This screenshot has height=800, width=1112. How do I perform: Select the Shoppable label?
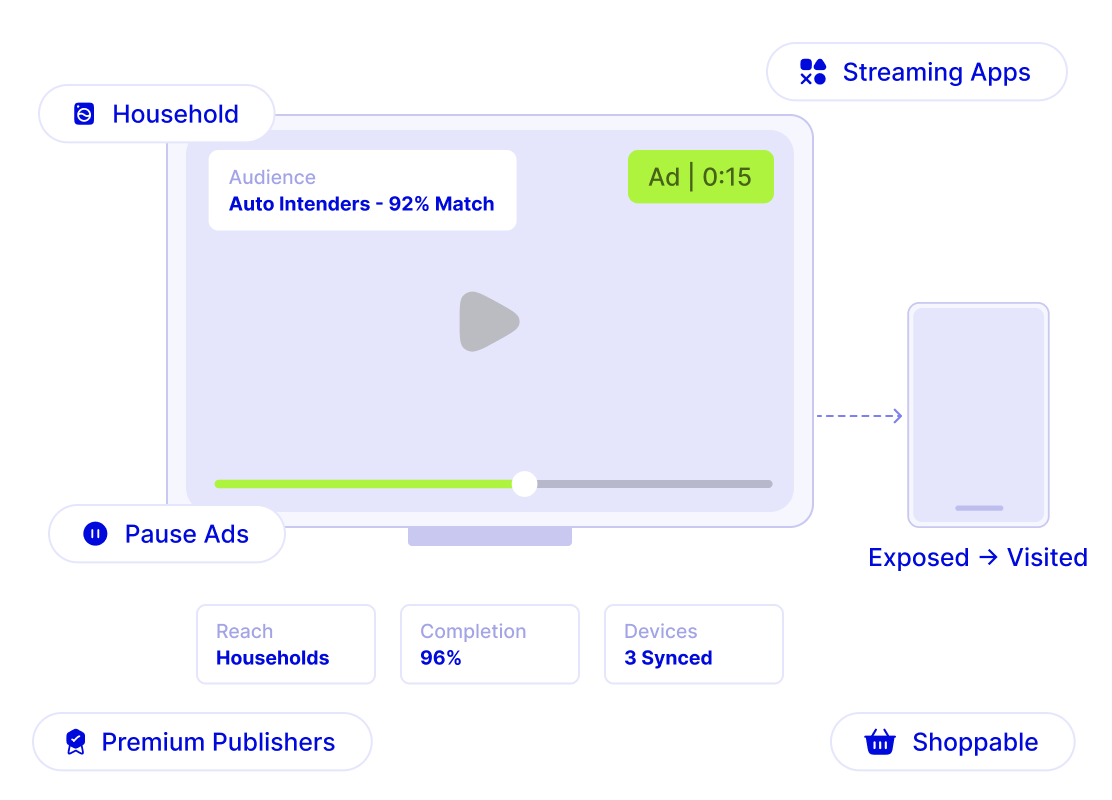coord(975,743)
